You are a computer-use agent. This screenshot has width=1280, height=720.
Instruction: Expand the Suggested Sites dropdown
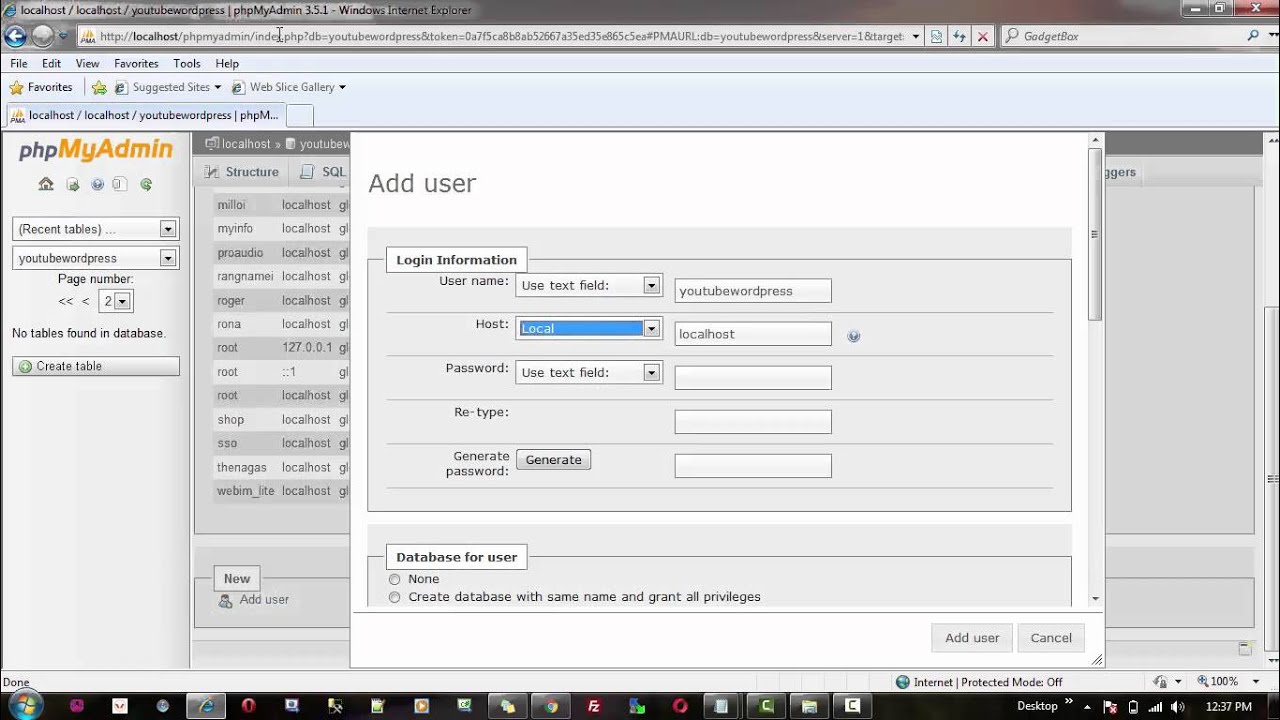click(x=217, y=88)
